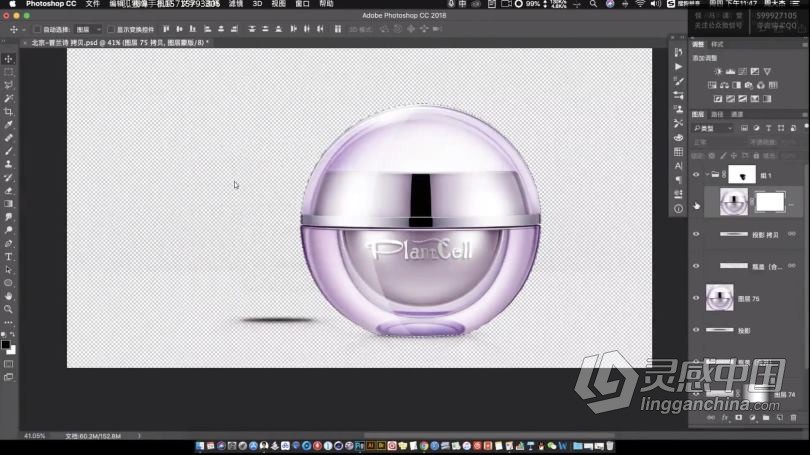Add a Color Balance adjustment

pos(724,85)
